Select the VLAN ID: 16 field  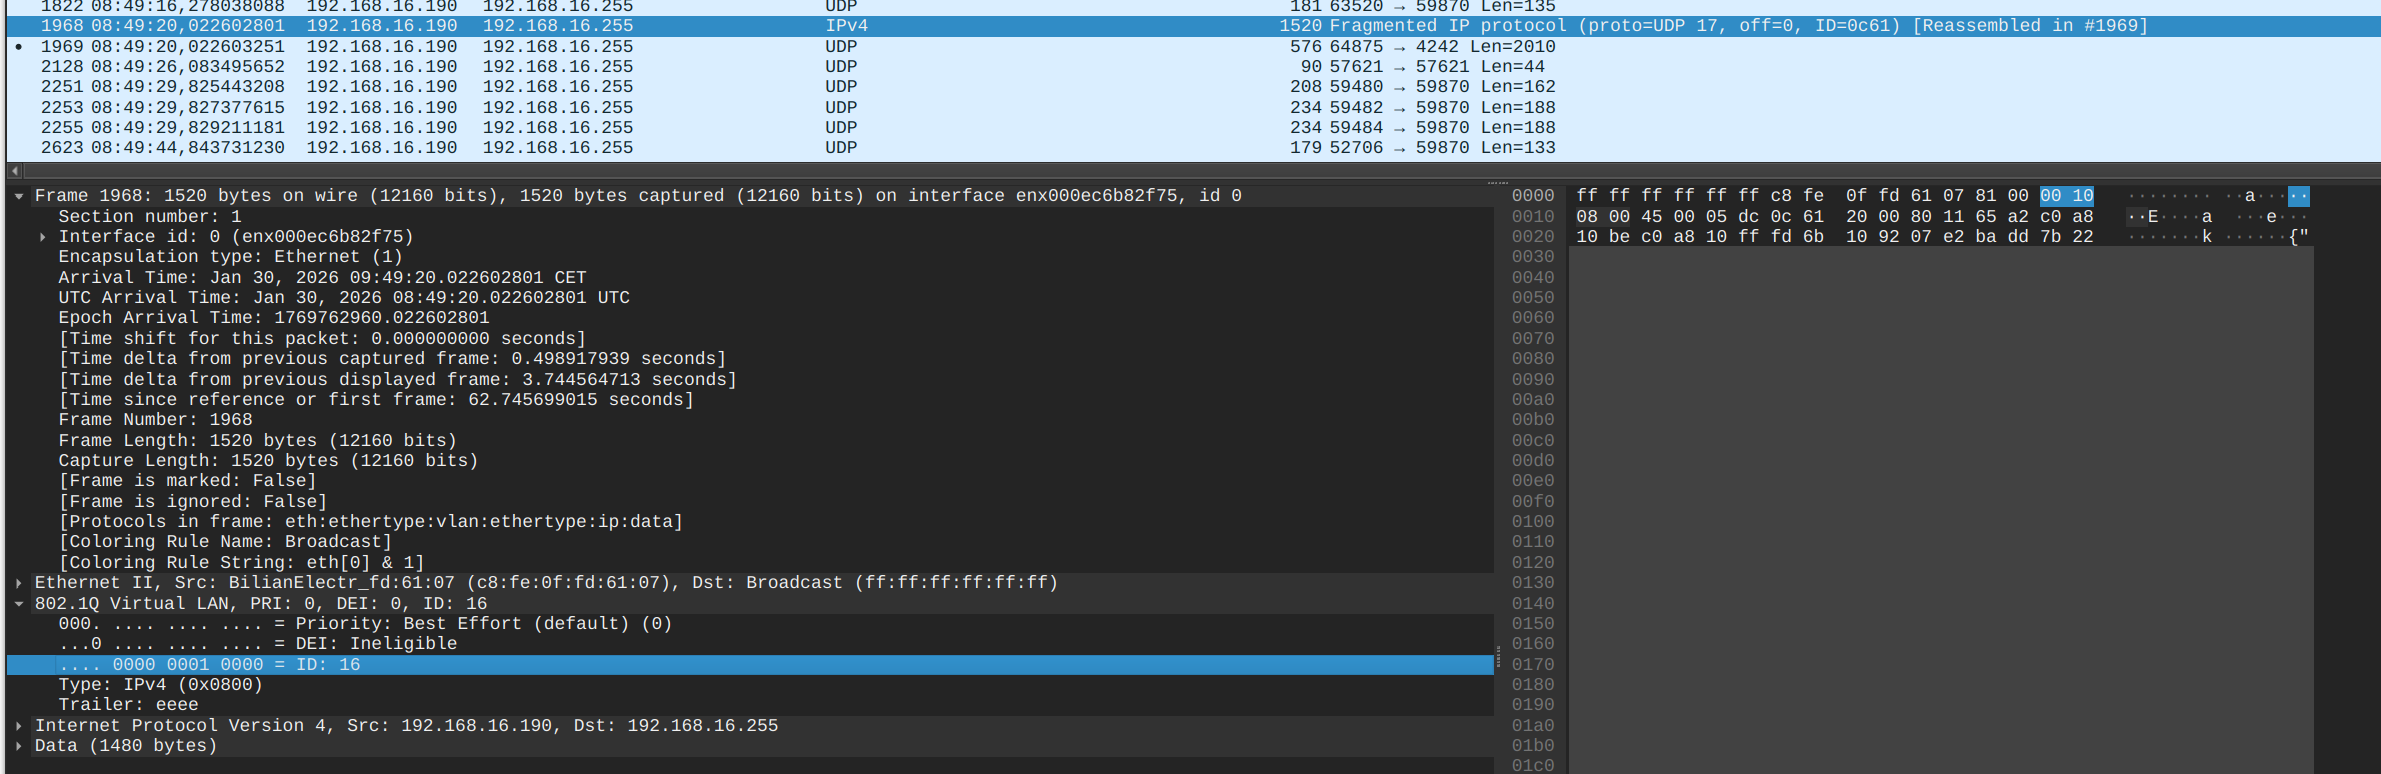[750, 665]
